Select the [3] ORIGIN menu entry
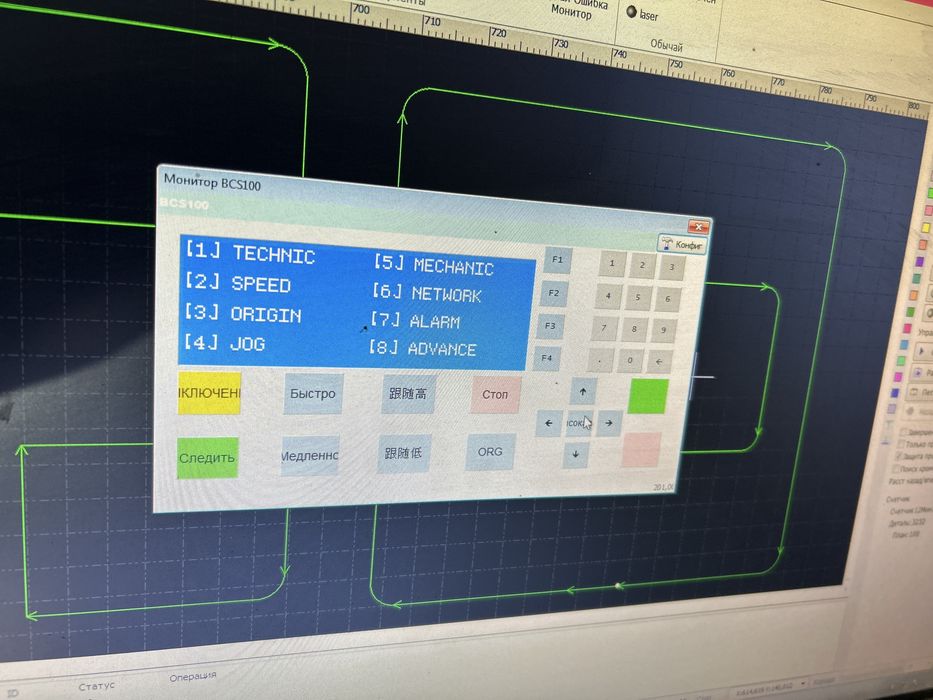The image size is (933, 700). (x=243, y=313)
